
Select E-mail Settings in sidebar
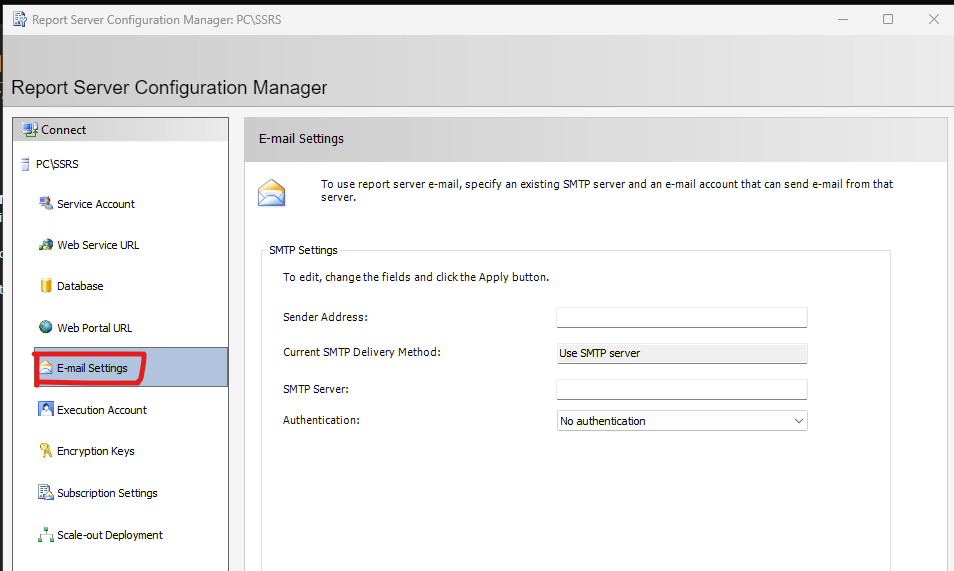pyautogui.click(x=131, y=367)
